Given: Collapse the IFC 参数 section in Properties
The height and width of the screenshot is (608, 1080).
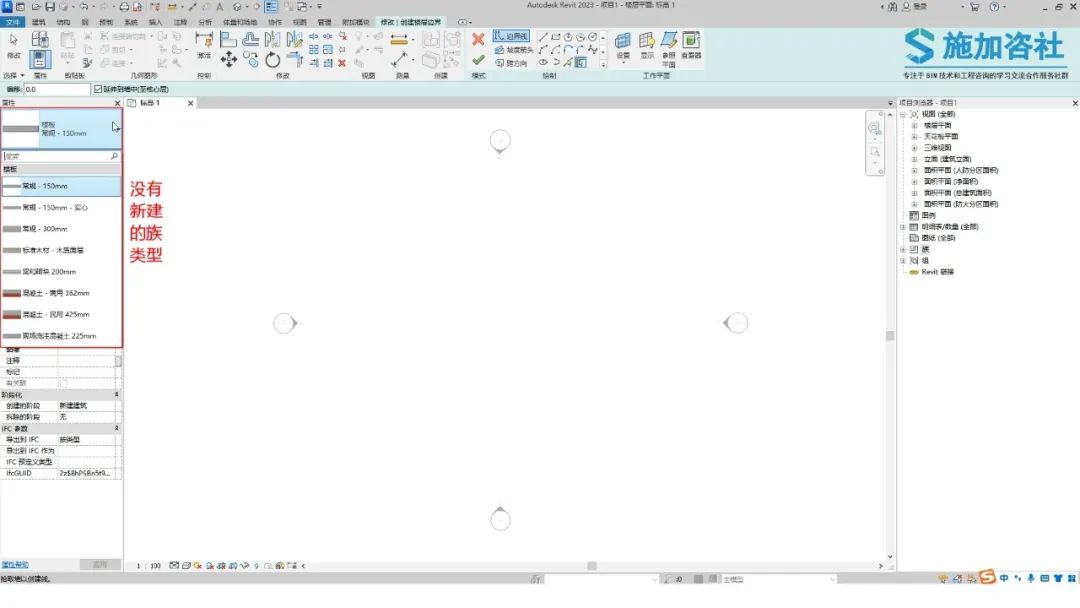Looking at the screenshot, I should (x=116, y=428).
